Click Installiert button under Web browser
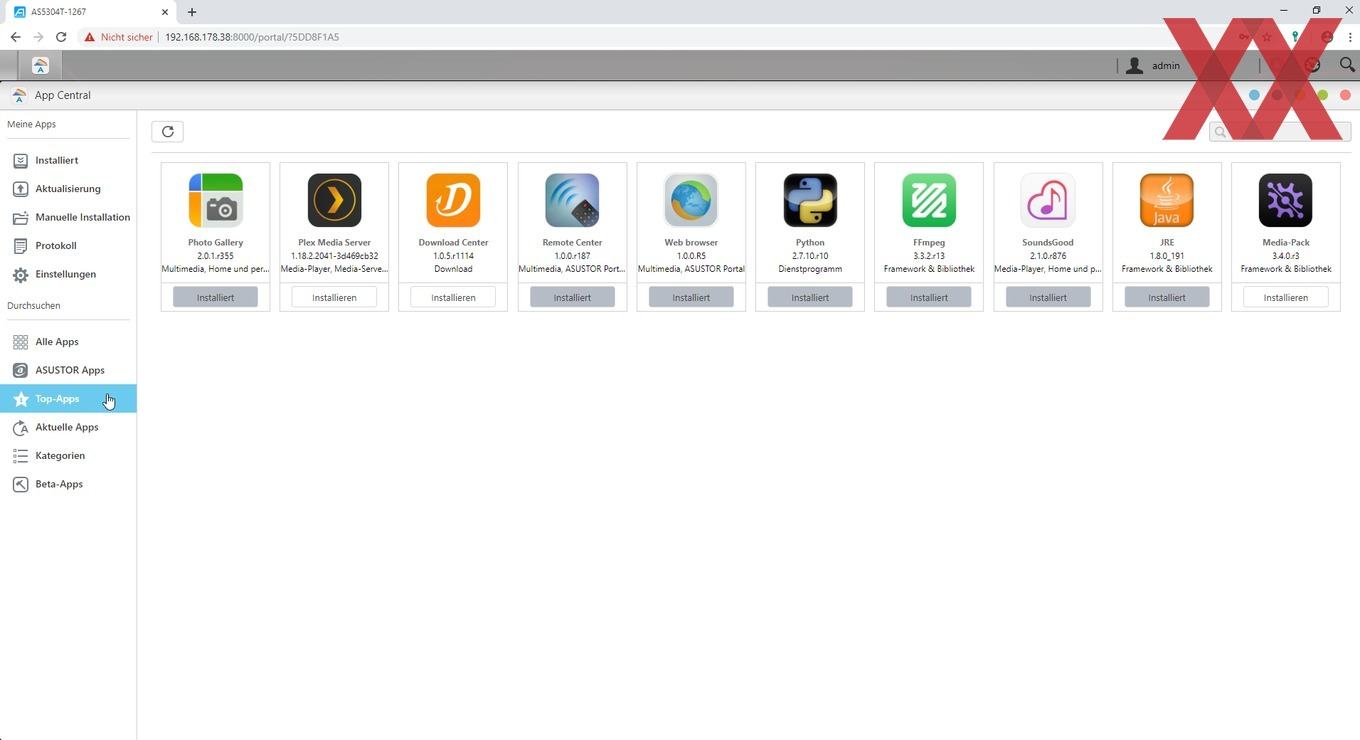 pyautogui.click(x=691, y=297)
